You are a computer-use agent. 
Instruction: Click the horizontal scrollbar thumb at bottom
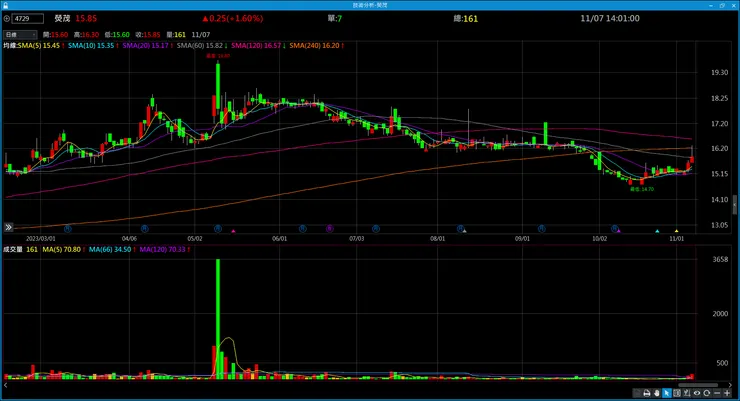[698, 385]
